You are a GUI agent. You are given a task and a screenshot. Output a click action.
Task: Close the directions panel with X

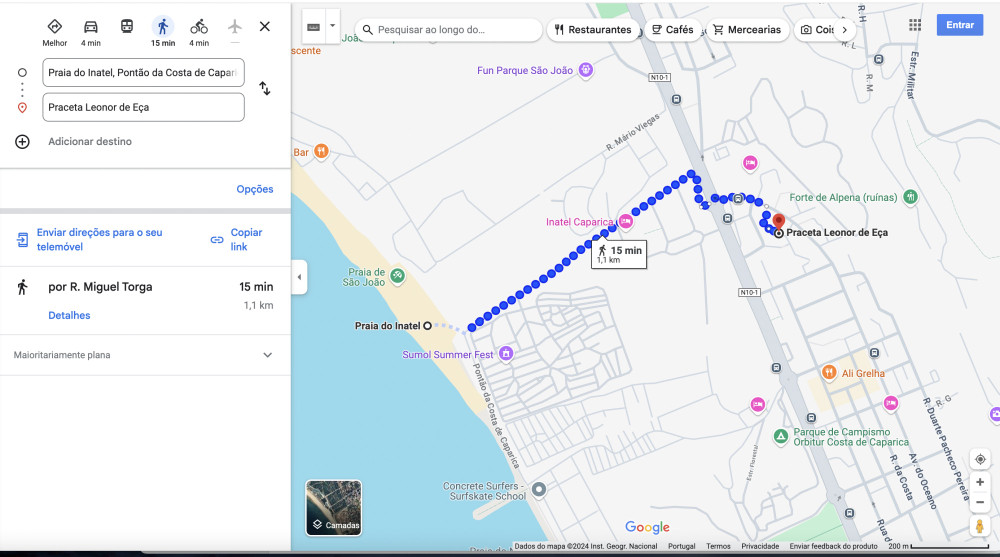265,27
